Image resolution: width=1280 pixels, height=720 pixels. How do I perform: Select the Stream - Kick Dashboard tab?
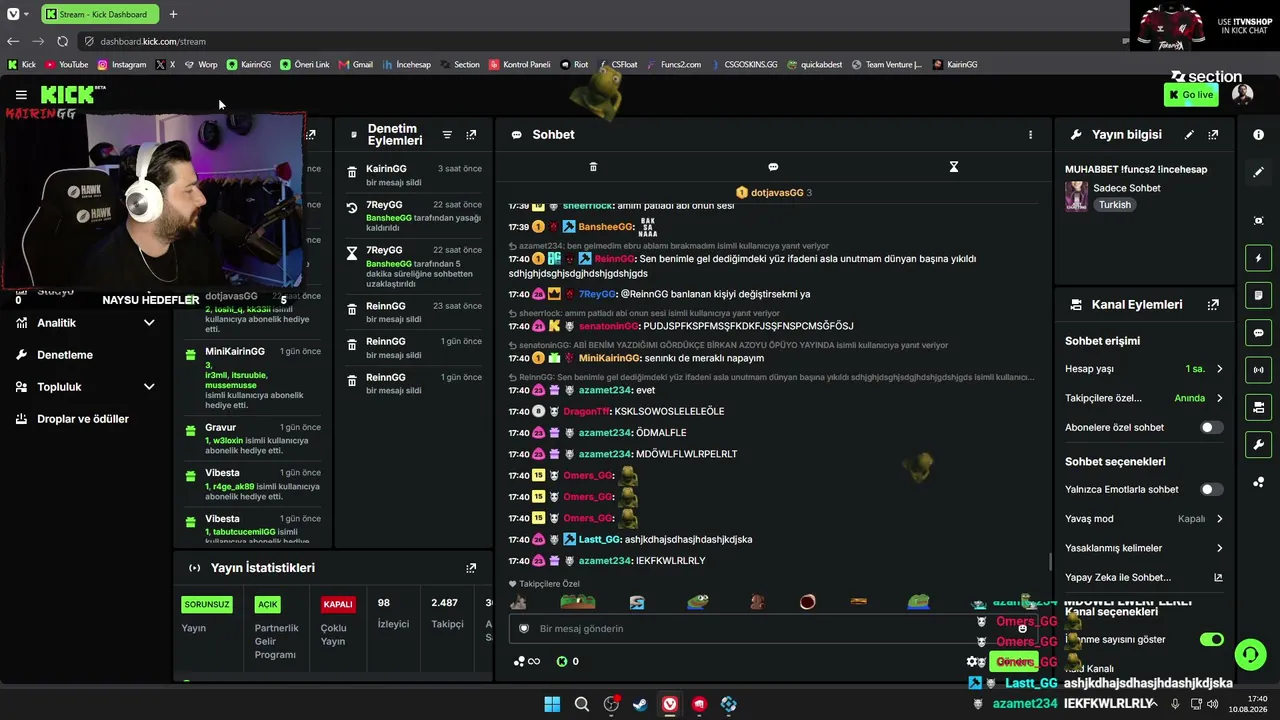pyautogui.click(x=100, y=14)
